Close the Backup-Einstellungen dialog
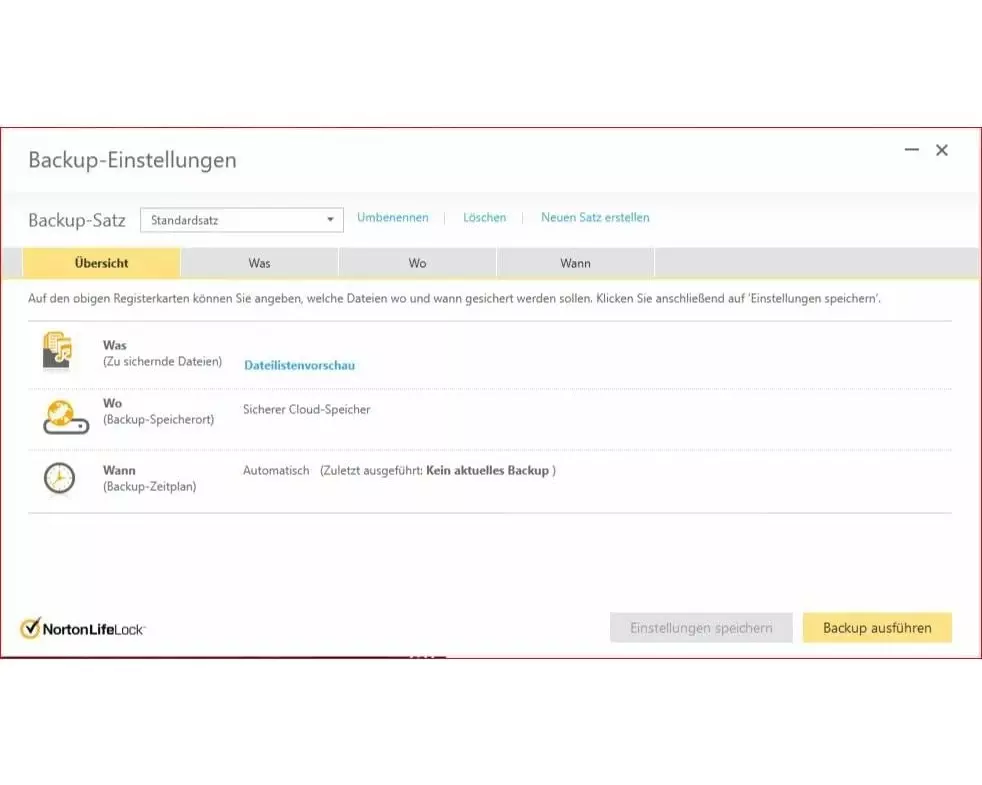This screenshot has width=982, height=785. 941,150
